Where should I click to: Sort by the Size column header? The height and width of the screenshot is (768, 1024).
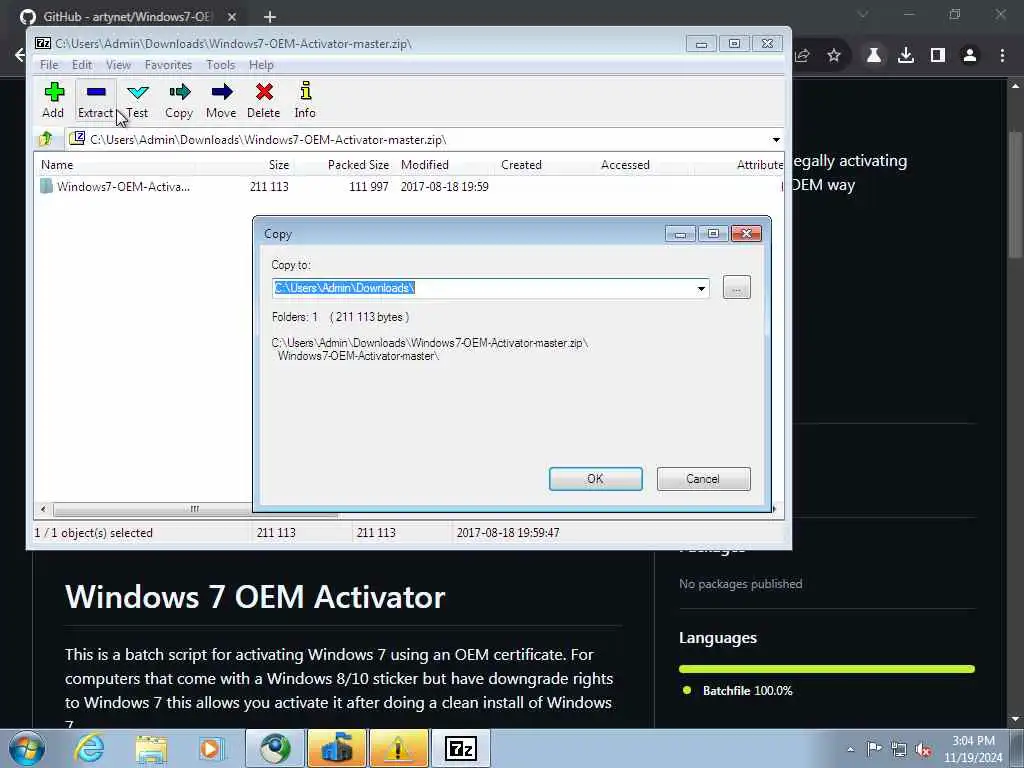[279, 165]
